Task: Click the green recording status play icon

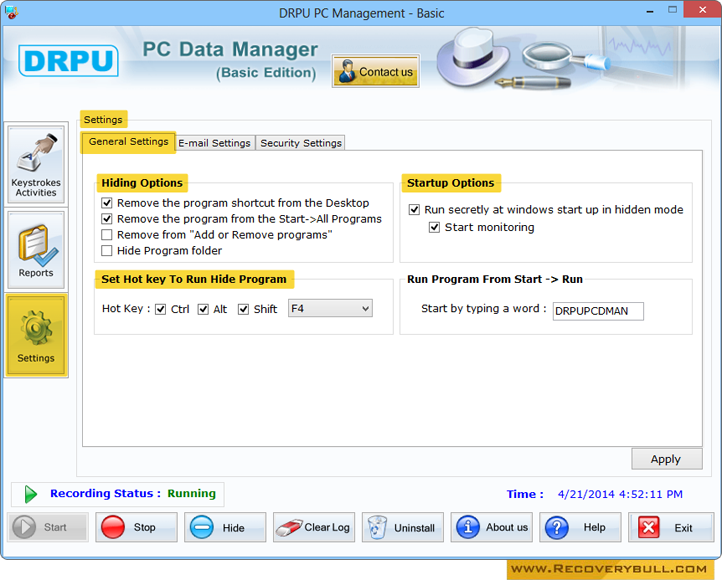Action: click(x=30, y=494)
